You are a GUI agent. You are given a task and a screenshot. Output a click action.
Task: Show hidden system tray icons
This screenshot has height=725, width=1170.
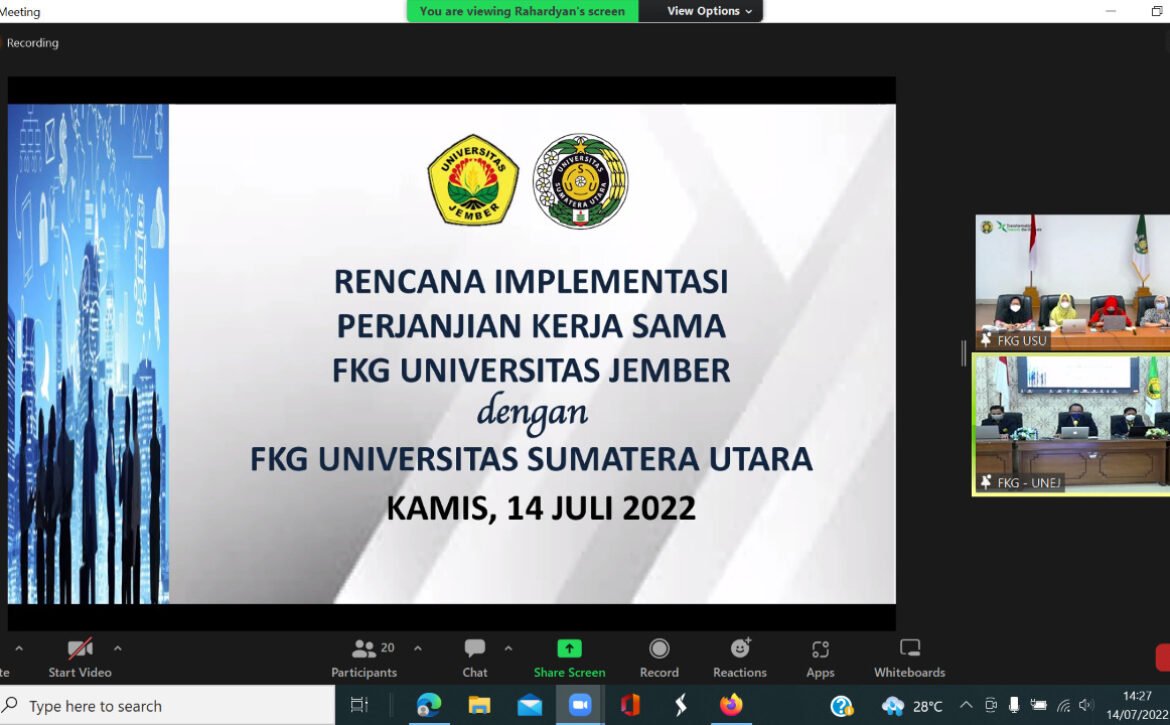coord(966,705)
